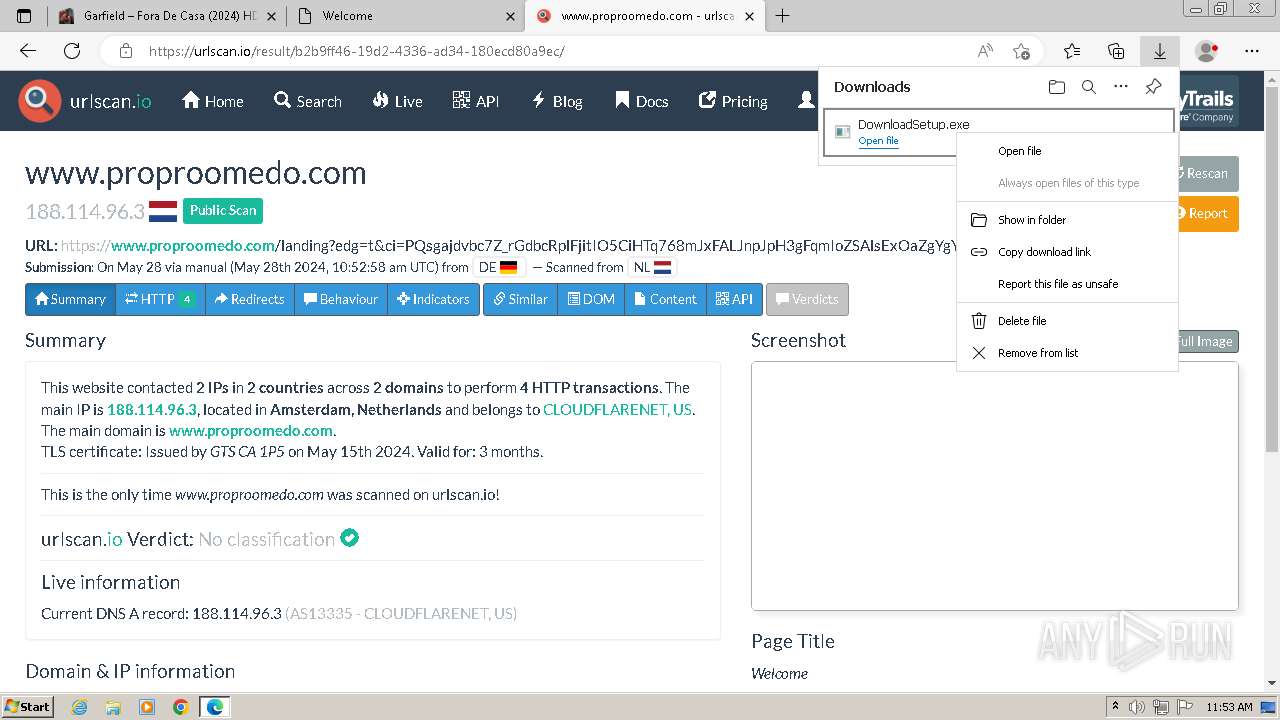Toggle the Downloads toolbar icon
The image size is (1280, 720).
[x=1159, y=51]
